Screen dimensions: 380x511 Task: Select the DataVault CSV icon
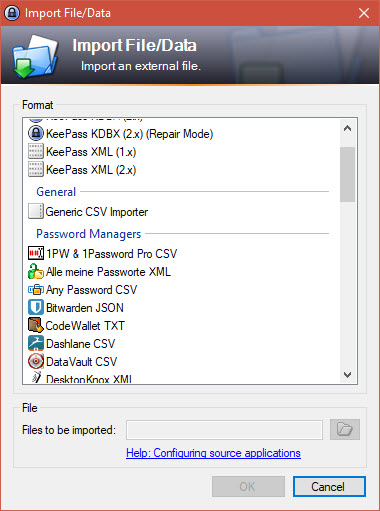[x=36, y=361]
